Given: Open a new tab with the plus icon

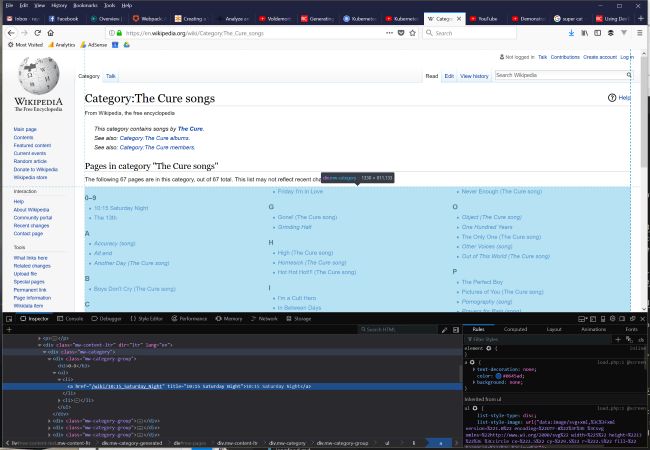Looking at the screenshot, I should [641, 18].
